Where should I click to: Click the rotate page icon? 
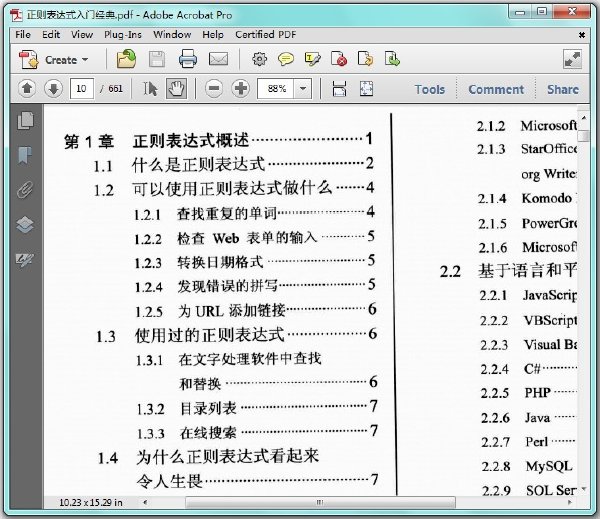click(x=365, y=59)
